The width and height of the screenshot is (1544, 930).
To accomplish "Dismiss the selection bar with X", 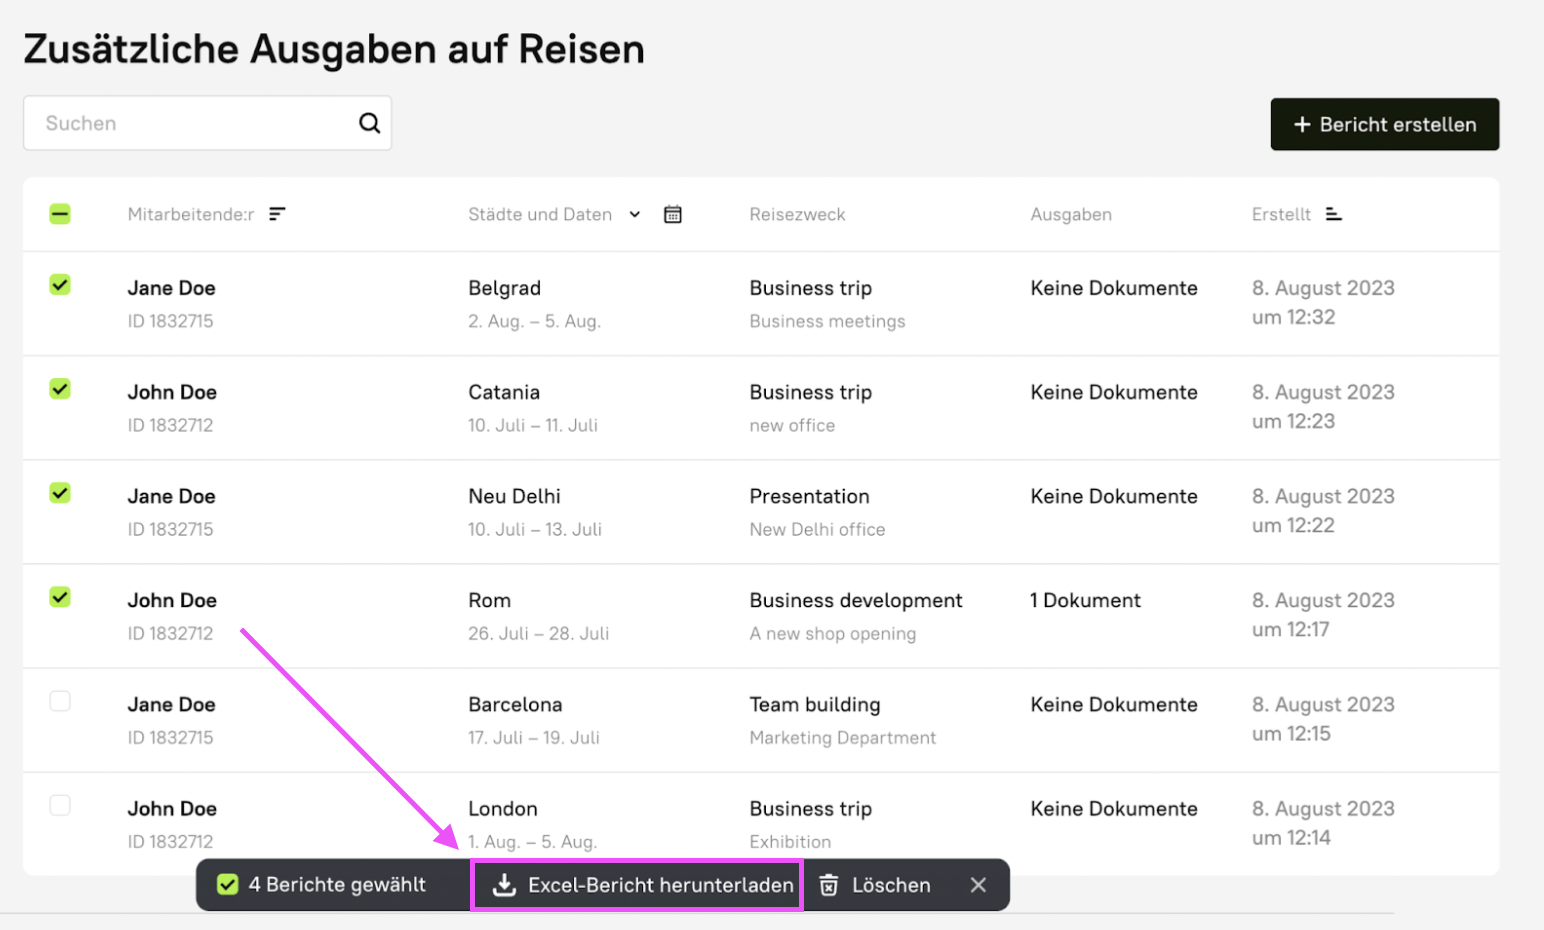I will 978,885.
